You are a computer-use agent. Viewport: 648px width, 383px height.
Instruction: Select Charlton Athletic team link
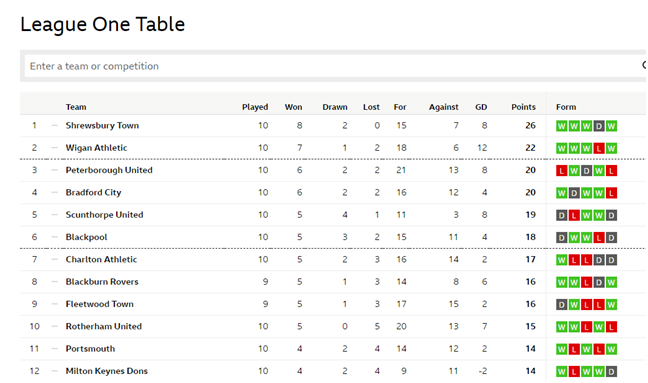click(101, 259)
